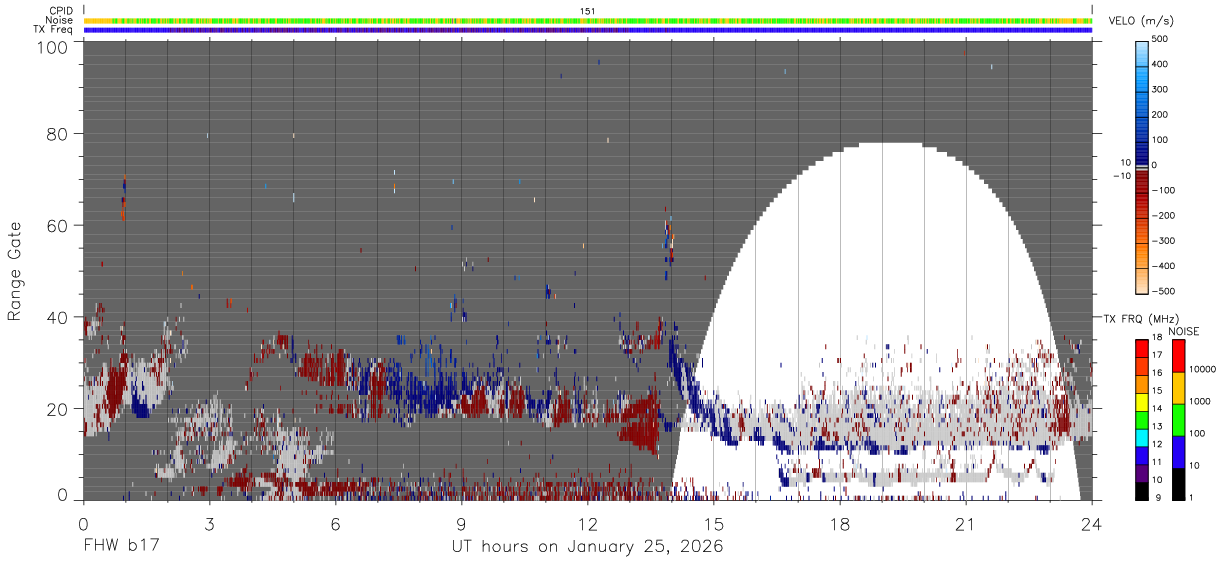
Task: Click the 'UT hours on January 25, 2026' title
Action: 587,548
